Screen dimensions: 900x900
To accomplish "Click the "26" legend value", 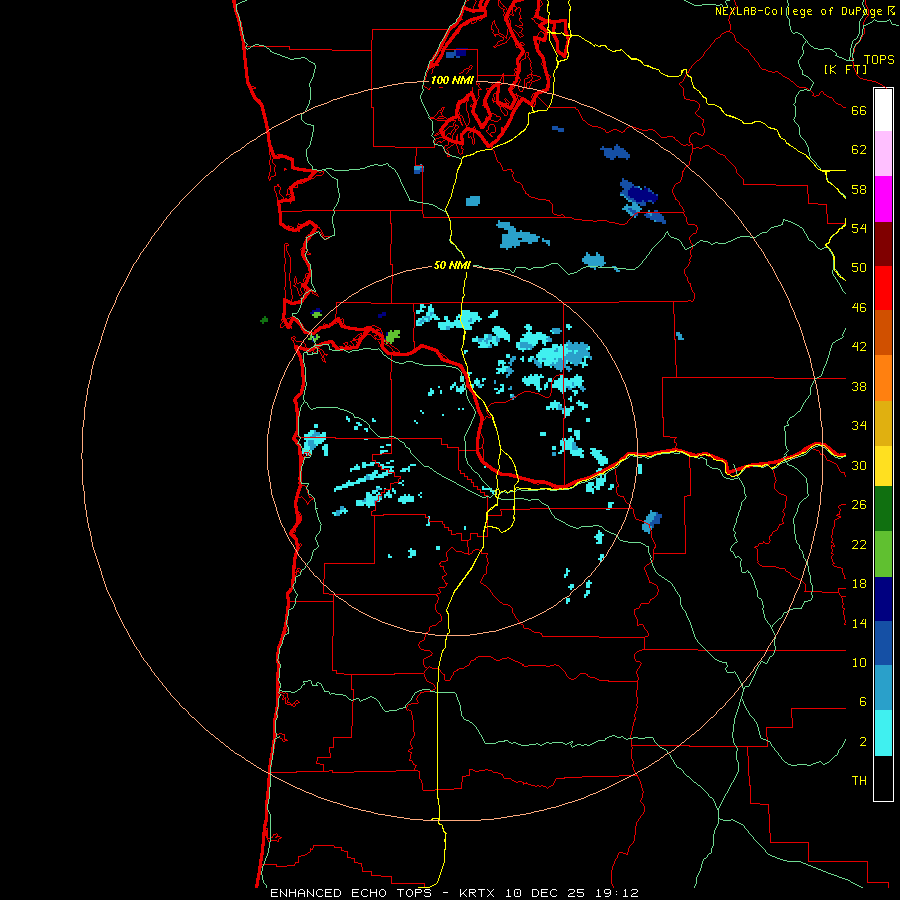I will pos(859,505).
